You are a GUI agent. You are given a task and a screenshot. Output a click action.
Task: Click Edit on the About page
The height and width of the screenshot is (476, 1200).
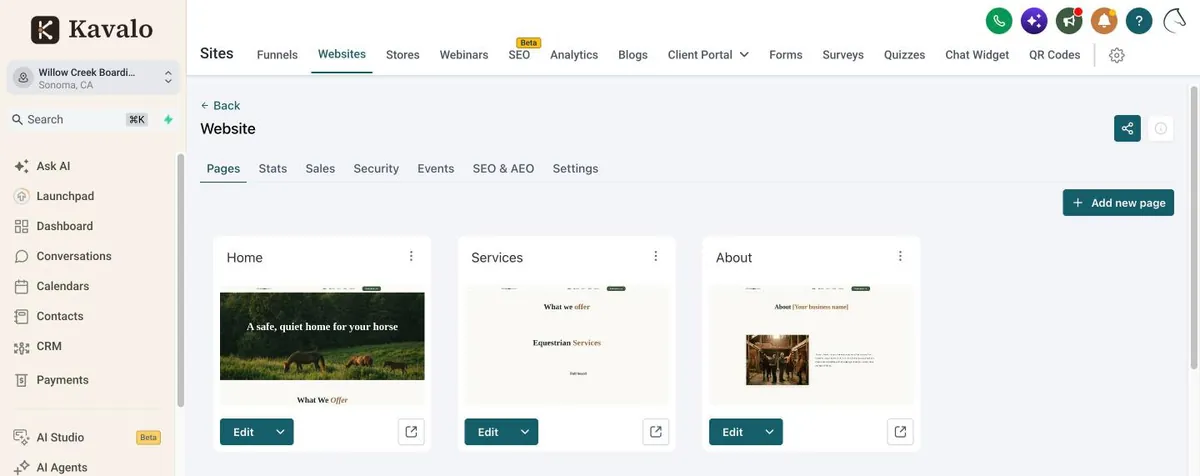pos(733,432)
